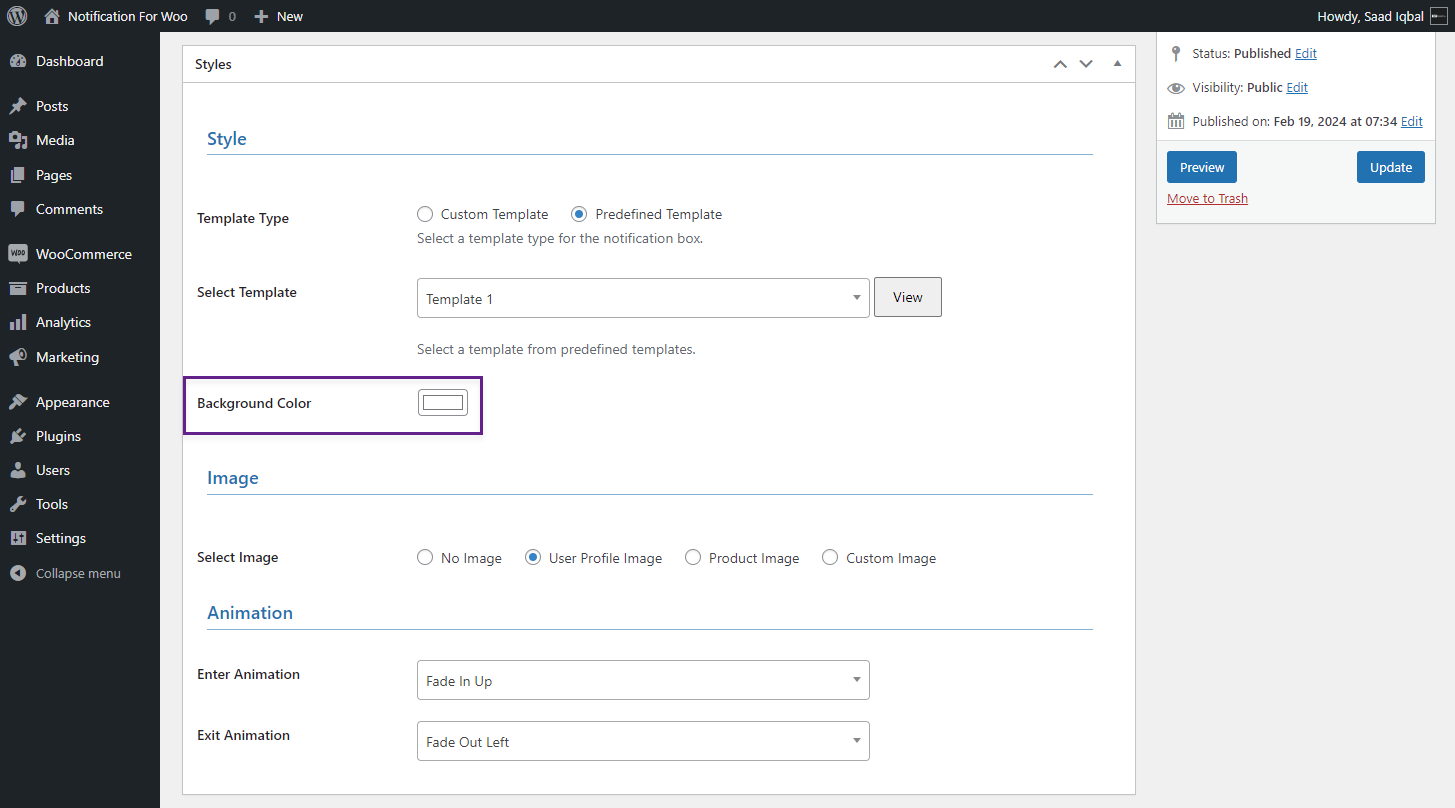
Task: Open the Enter Animation dropdown
Action: 643,680
